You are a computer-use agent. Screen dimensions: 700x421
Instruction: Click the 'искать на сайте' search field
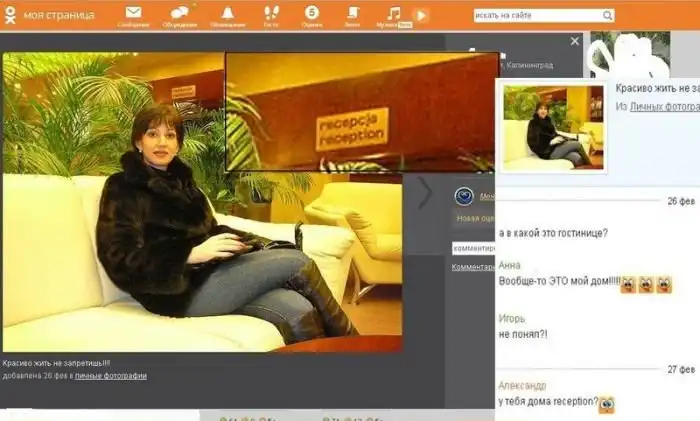click(536, 16)
